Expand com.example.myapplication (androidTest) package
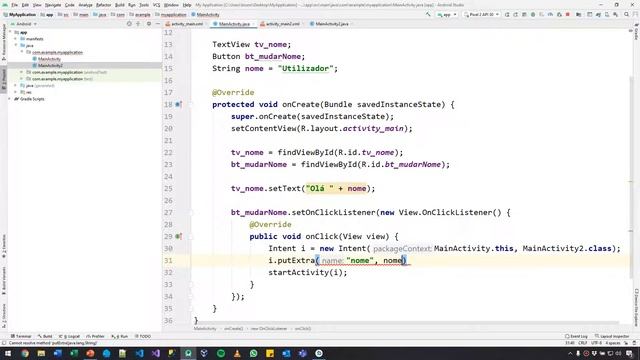Screen dimensions: 640x360 22,72
